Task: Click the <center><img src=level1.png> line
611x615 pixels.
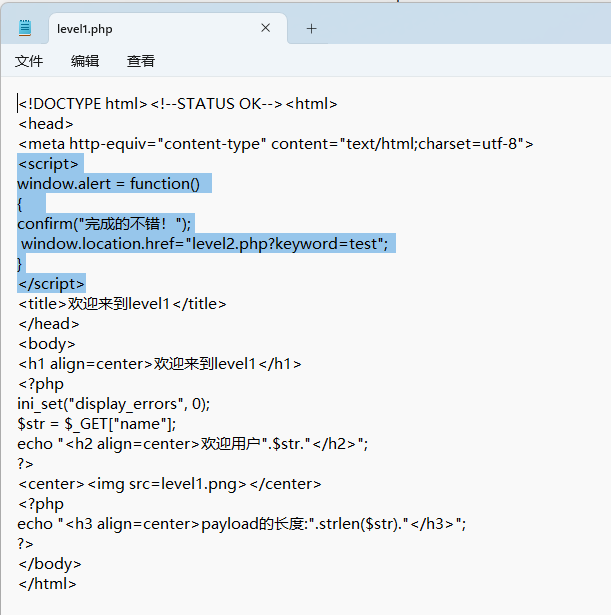Action: pyautogui.click(x=170, y=484)
